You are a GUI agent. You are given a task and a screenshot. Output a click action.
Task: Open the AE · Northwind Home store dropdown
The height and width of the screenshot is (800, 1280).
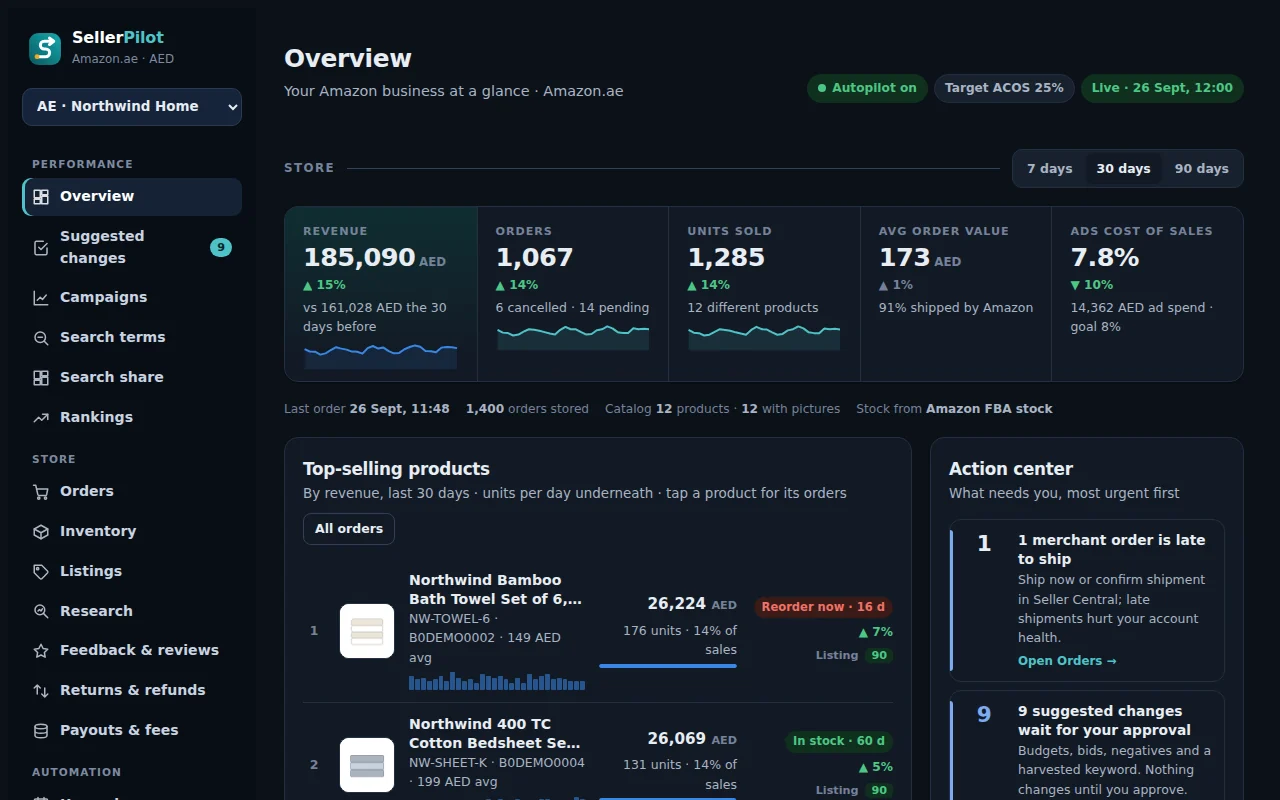[x=132, y=106]
